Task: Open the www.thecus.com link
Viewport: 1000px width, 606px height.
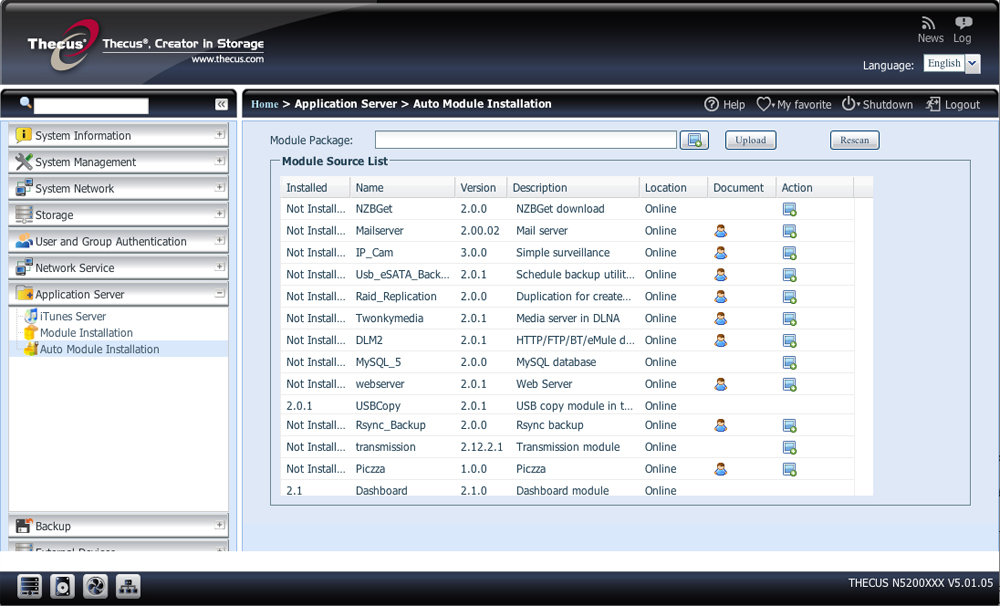Action: (x=228, y=59)
